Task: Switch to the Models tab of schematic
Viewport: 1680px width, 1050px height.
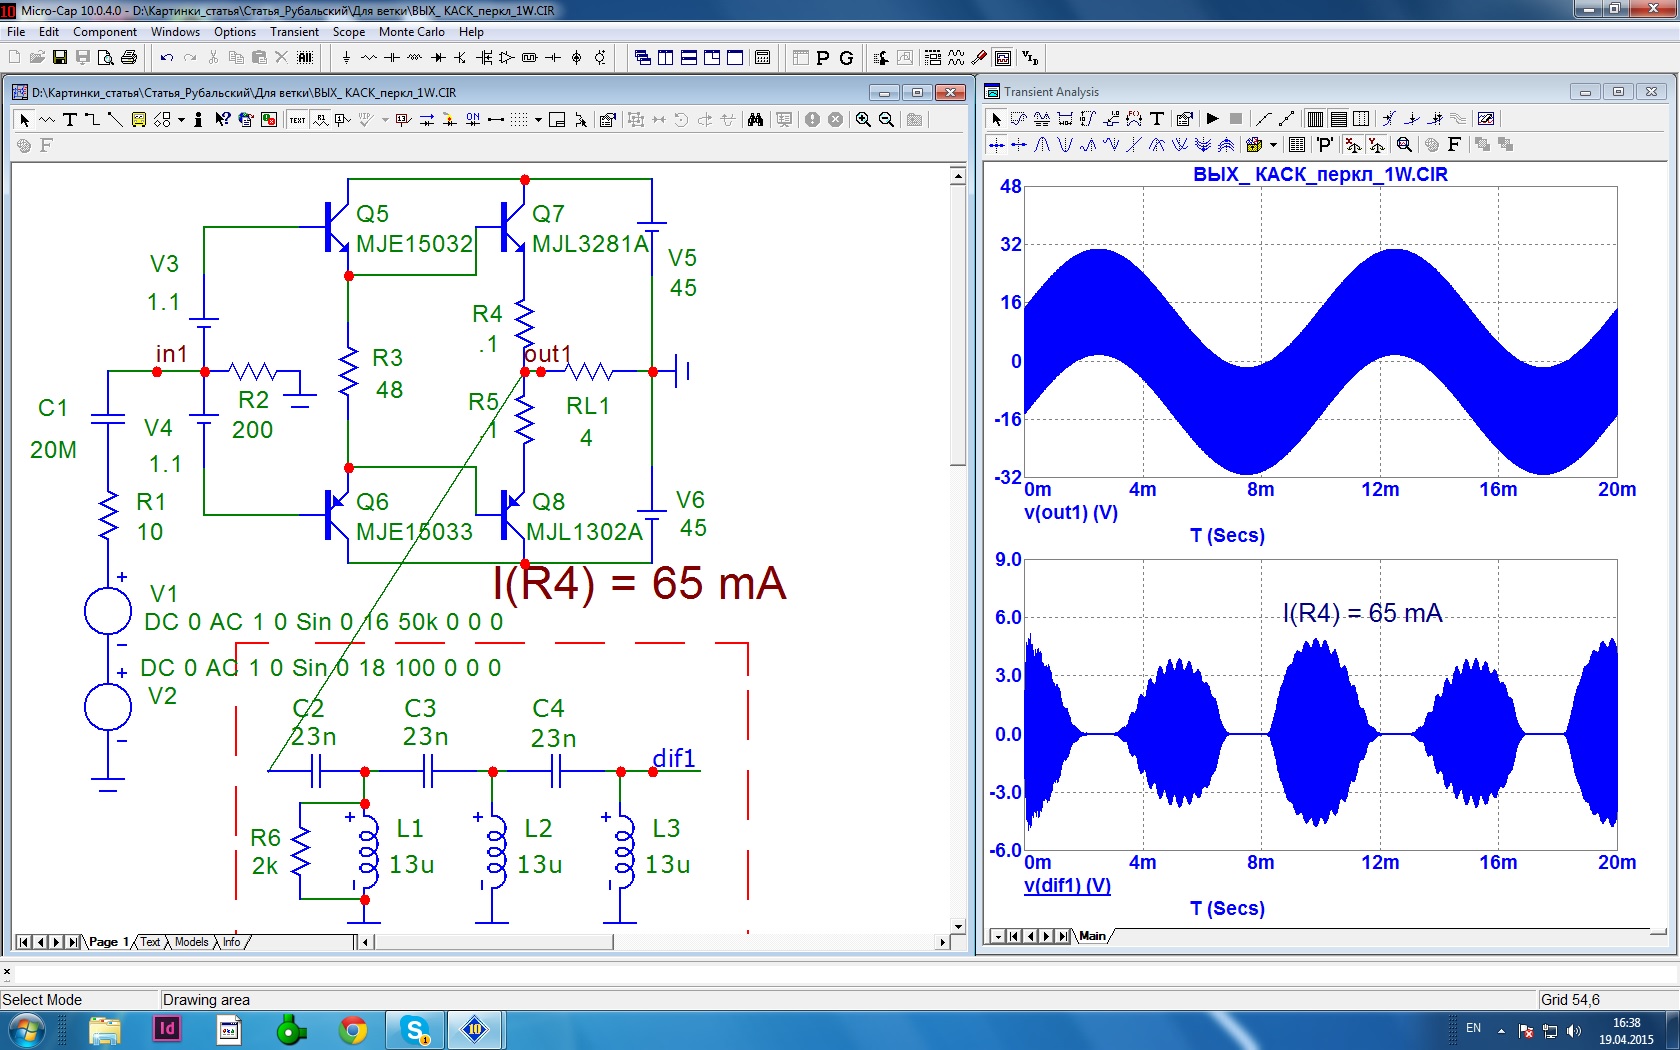Action: point(191,942)
